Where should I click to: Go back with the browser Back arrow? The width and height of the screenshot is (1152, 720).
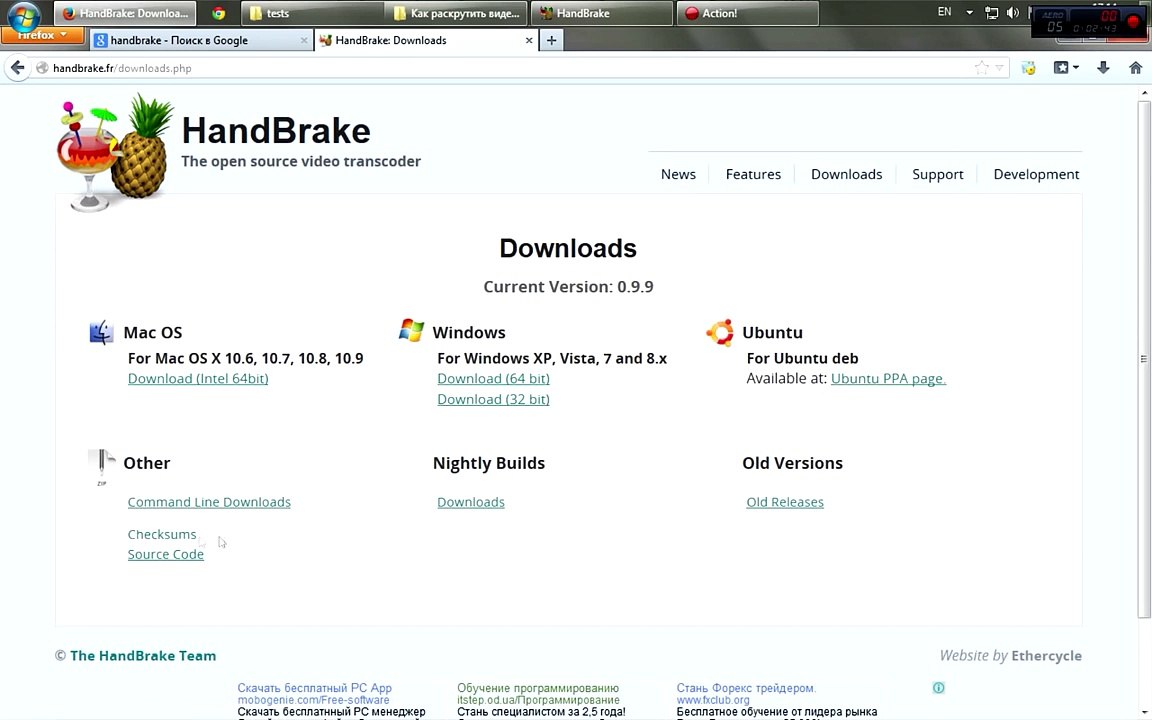[18, 68]
